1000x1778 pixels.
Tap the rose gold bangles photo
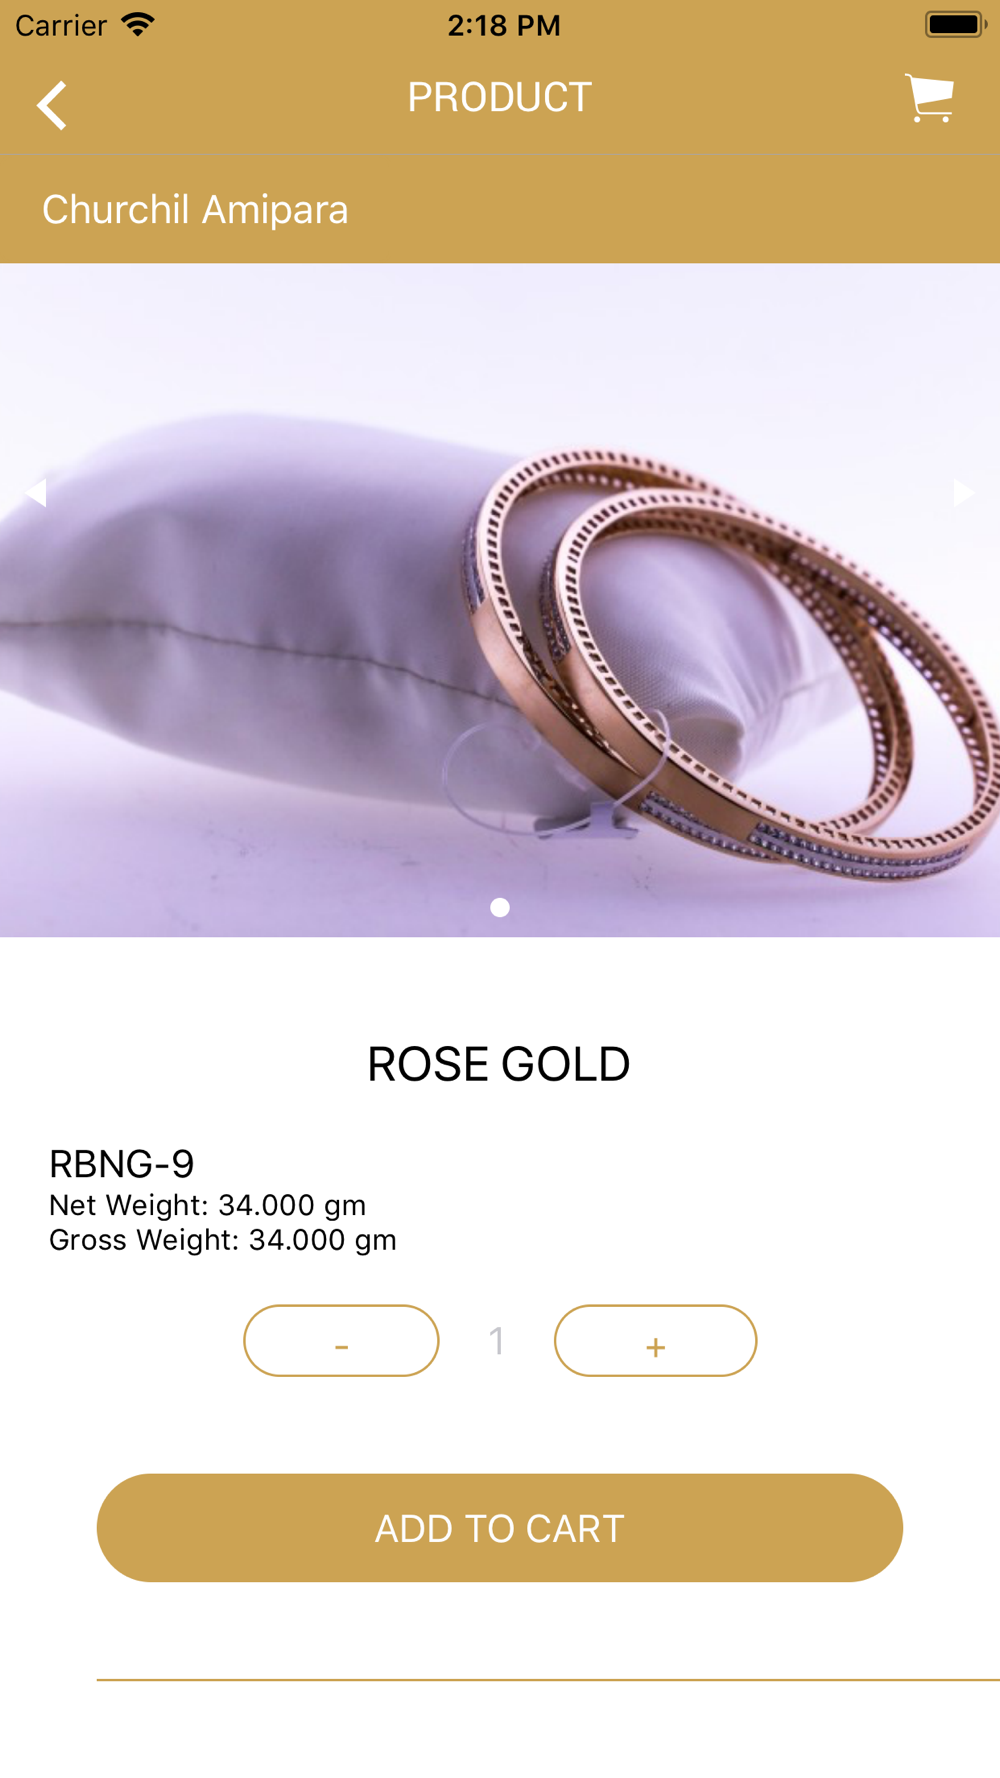click(500, 600)
